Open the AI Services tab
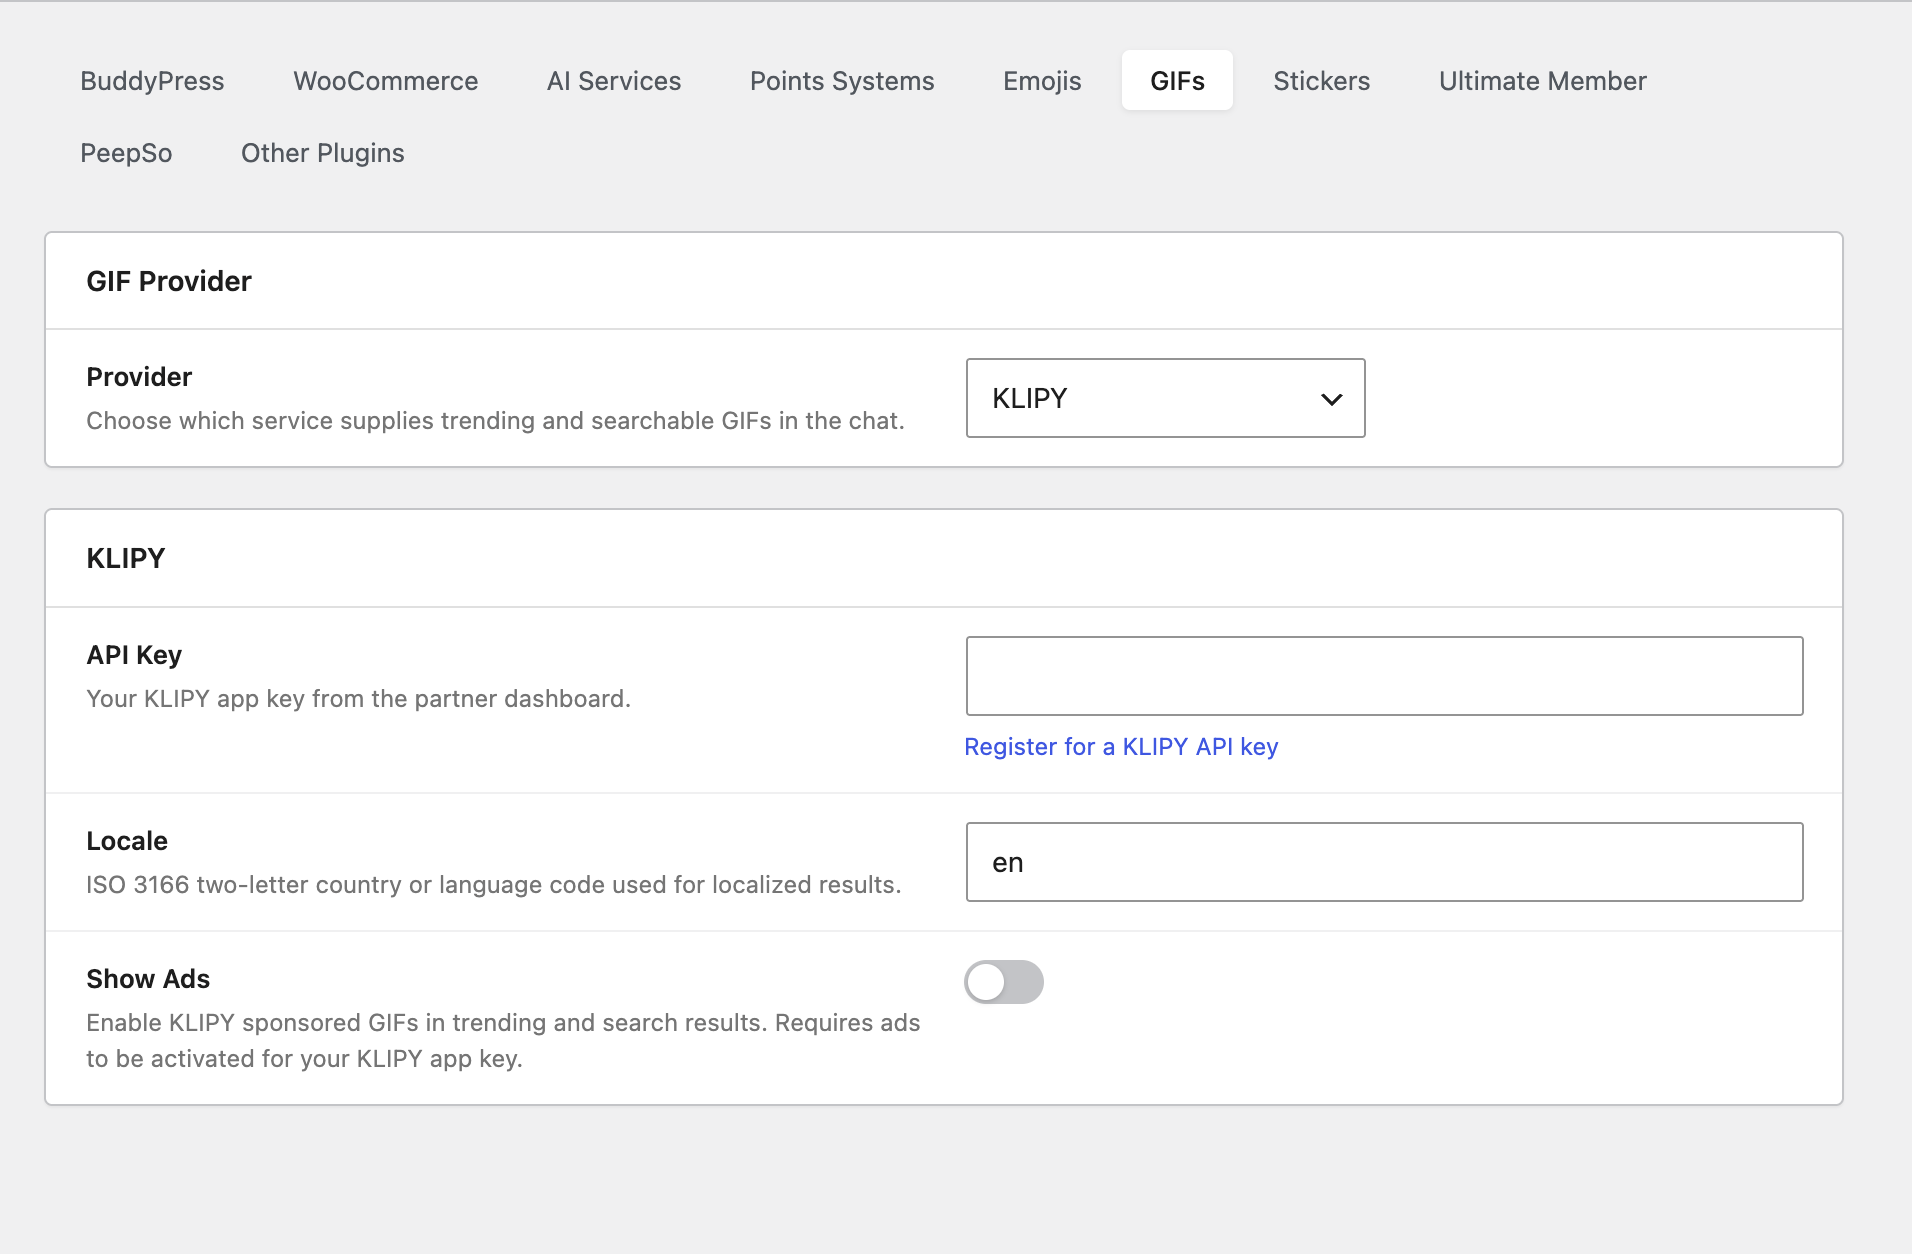The height and width of the screenshot is (1254, 1912). [613, 81]
